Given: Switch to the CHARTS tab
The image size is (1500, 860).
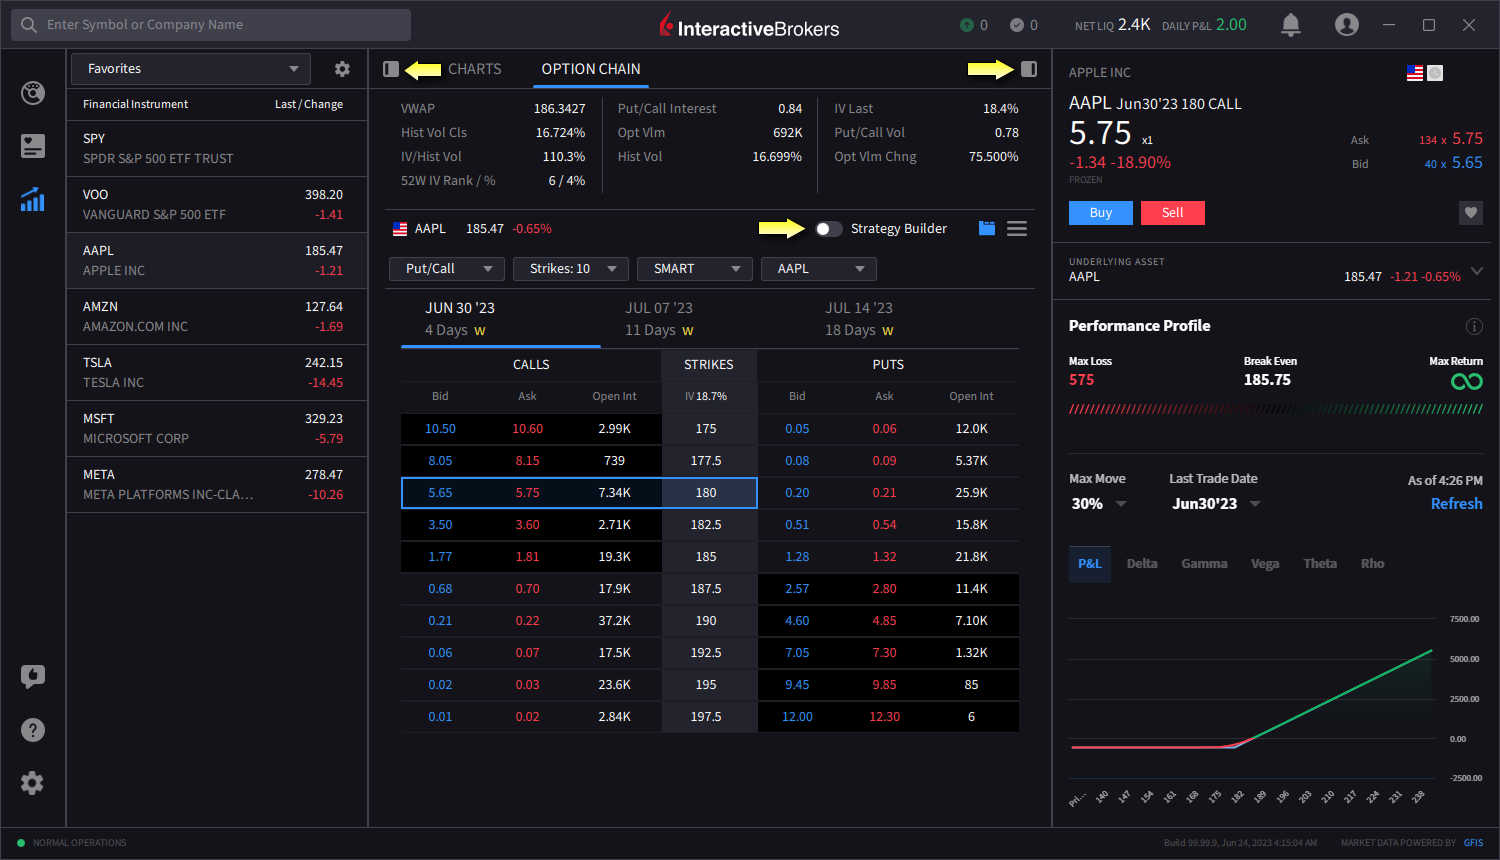Looking at the screenshot, I should pos(475,69).
